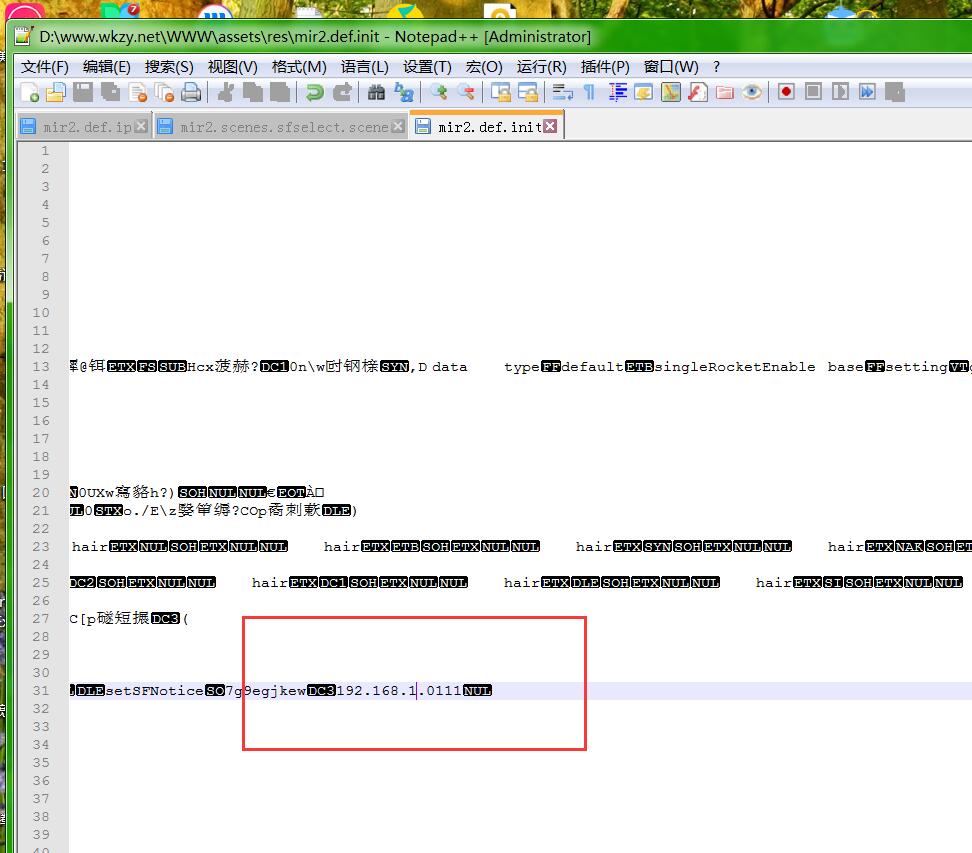The height and width of the screenshot is (853, 972).
Task: Toggle show all characters pilcrow icon
Action: 589,93
